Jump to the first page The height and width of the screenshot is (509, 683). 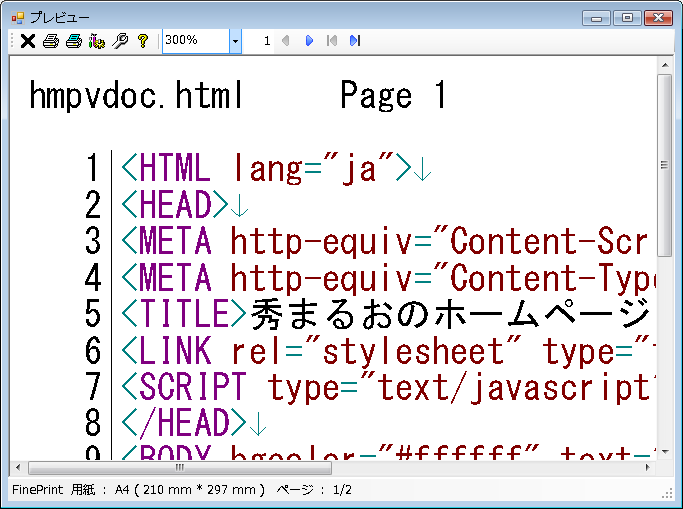click(332, 41)
